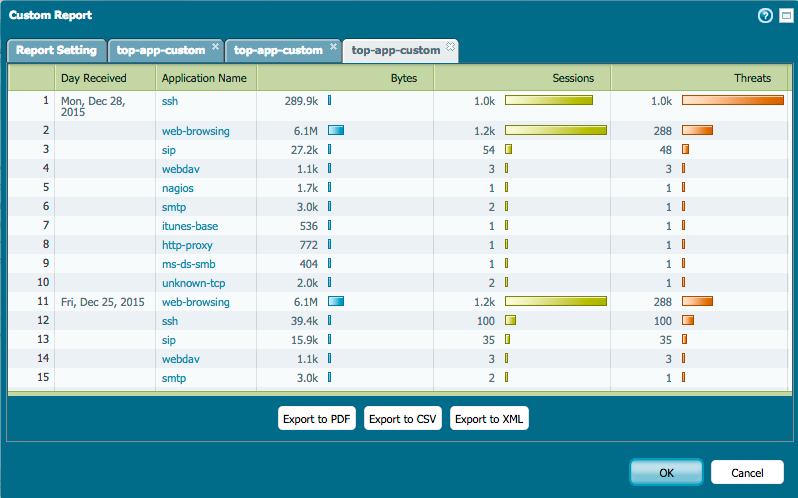Export the report to CSV

tap(403, 419)
